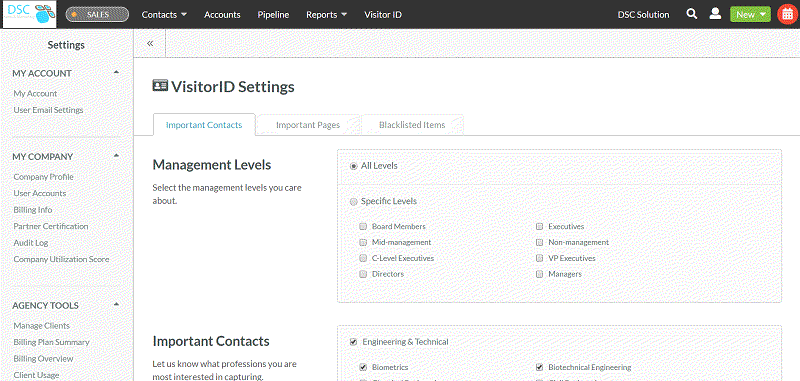Click the DSC logo icon
This screenshot has width=800, height=381.
pyautogui.click(x=29, y=14)
